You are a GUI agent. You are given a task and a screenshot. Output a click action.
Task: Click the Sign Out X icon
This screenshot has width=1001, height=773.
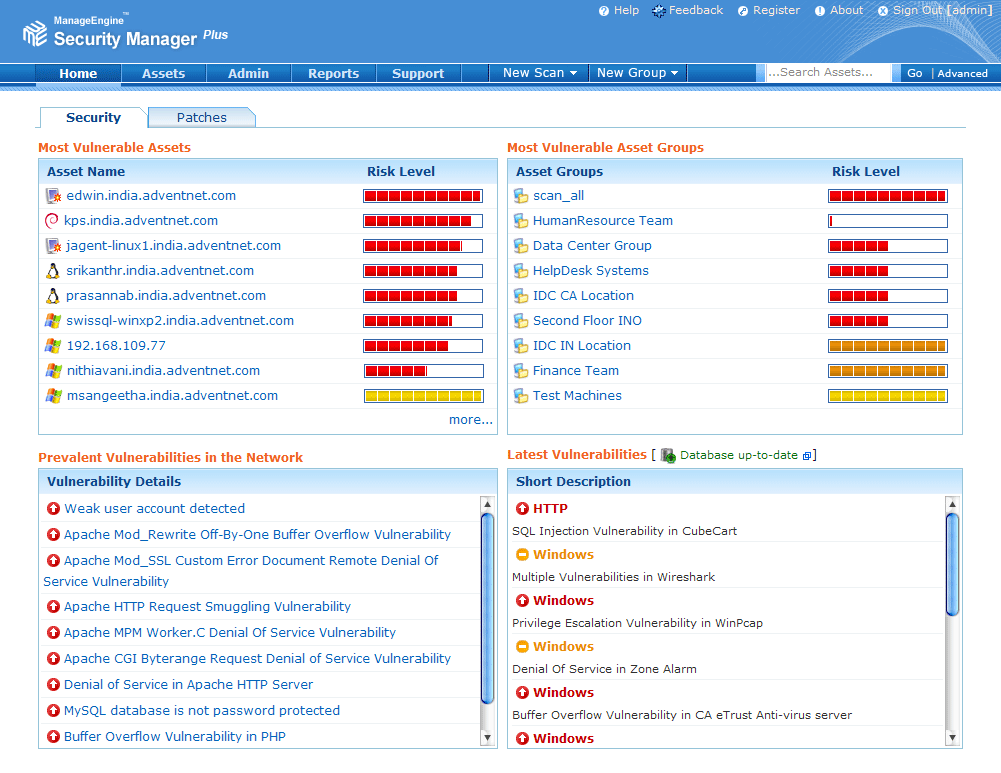(x=882, y=11)
